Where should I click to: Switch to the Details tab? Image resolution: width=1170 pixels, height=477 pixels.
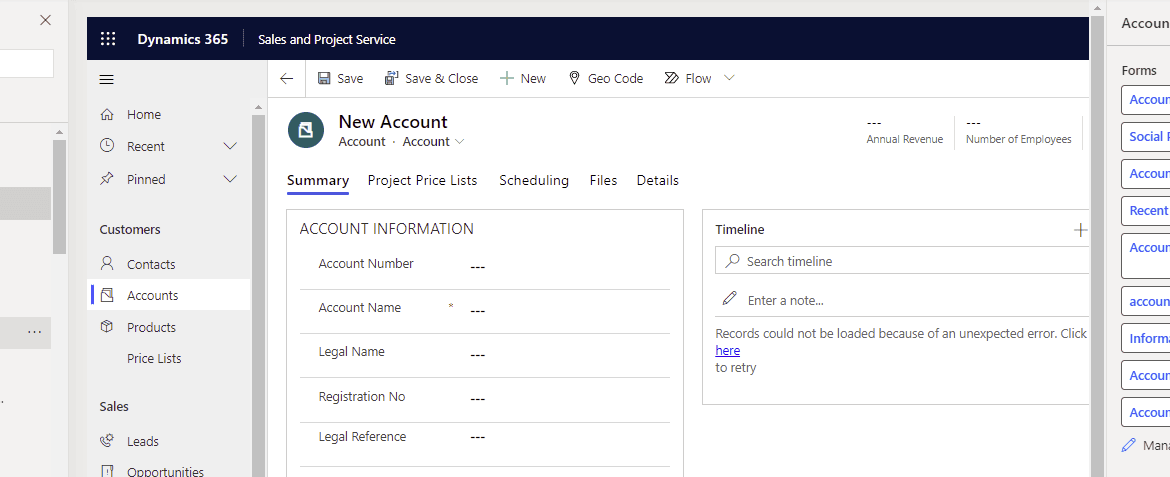(657, 181)
